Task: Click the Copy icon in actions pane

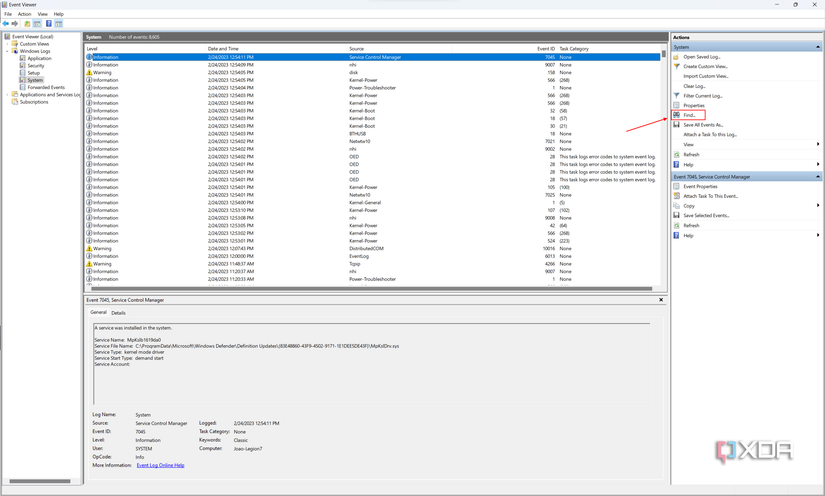Action: (x=677, y=206)
